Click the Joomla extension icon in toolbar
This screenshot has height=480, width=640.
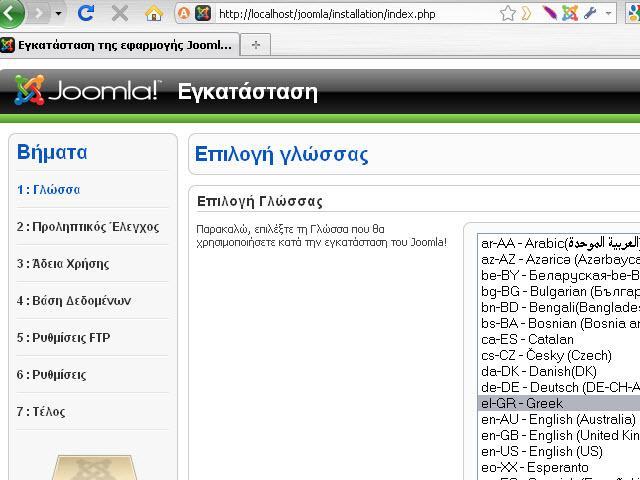click(570, 14)
